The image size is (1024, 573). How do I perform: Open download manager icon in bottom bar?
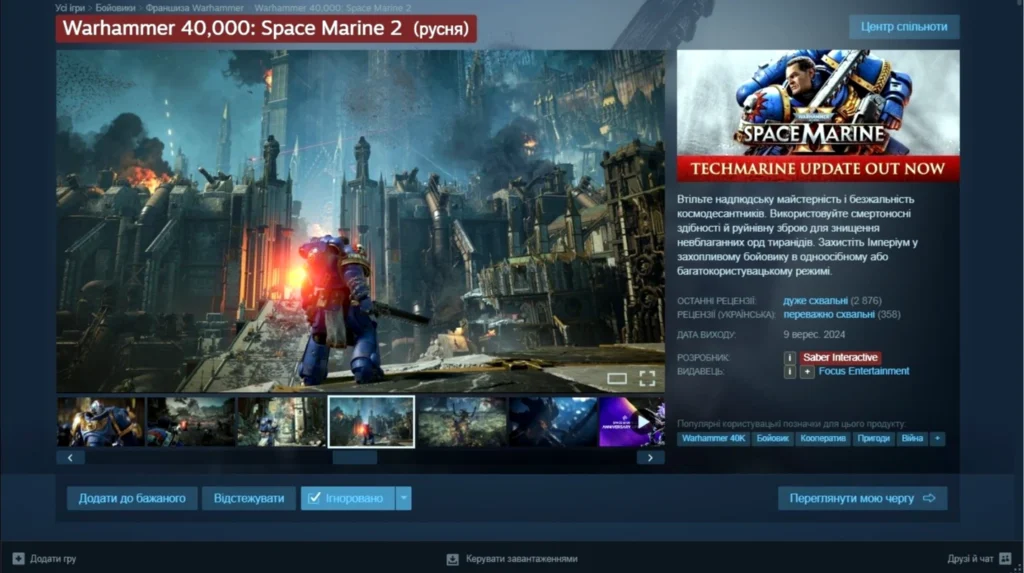click(452, 558)
